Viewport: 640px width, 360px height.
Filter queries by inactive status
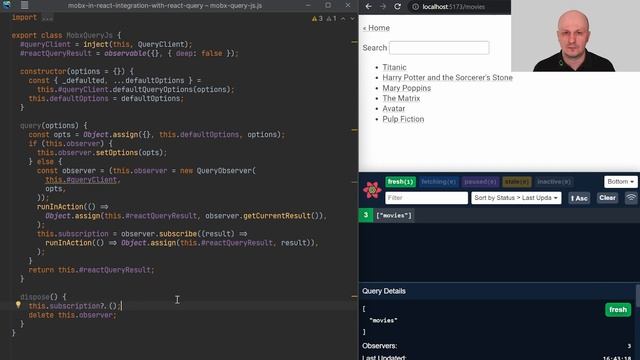[554, 182]
